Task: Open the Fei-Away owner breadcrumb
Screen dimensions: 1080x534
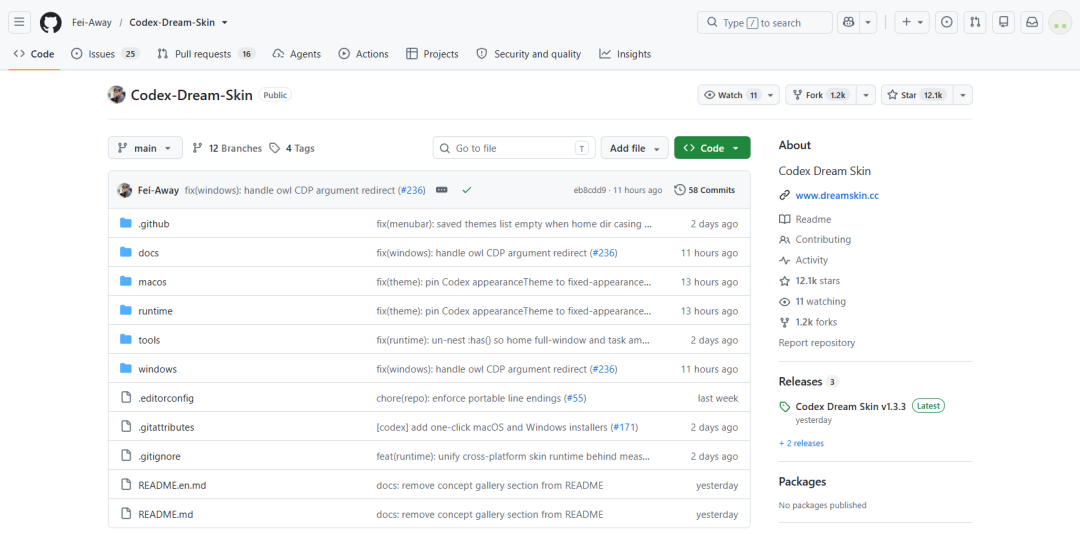Action: pyautogui.click(x=92, y=23)
